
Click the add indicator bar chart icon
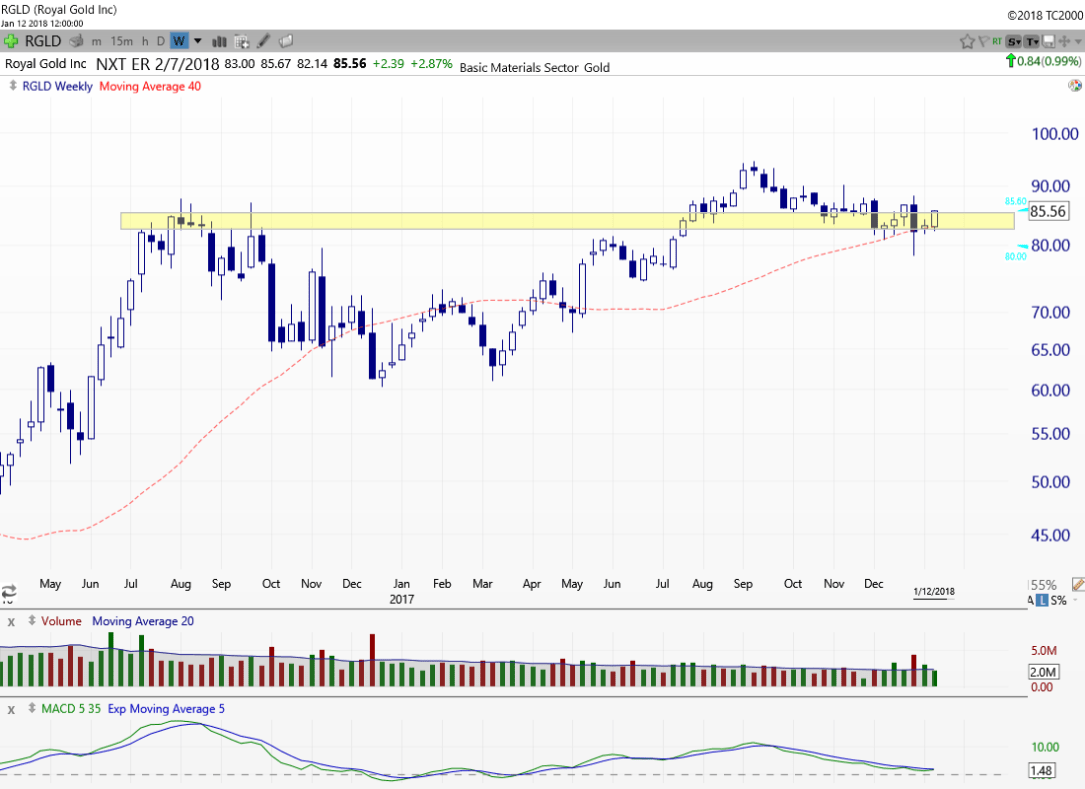coord(219,41)
